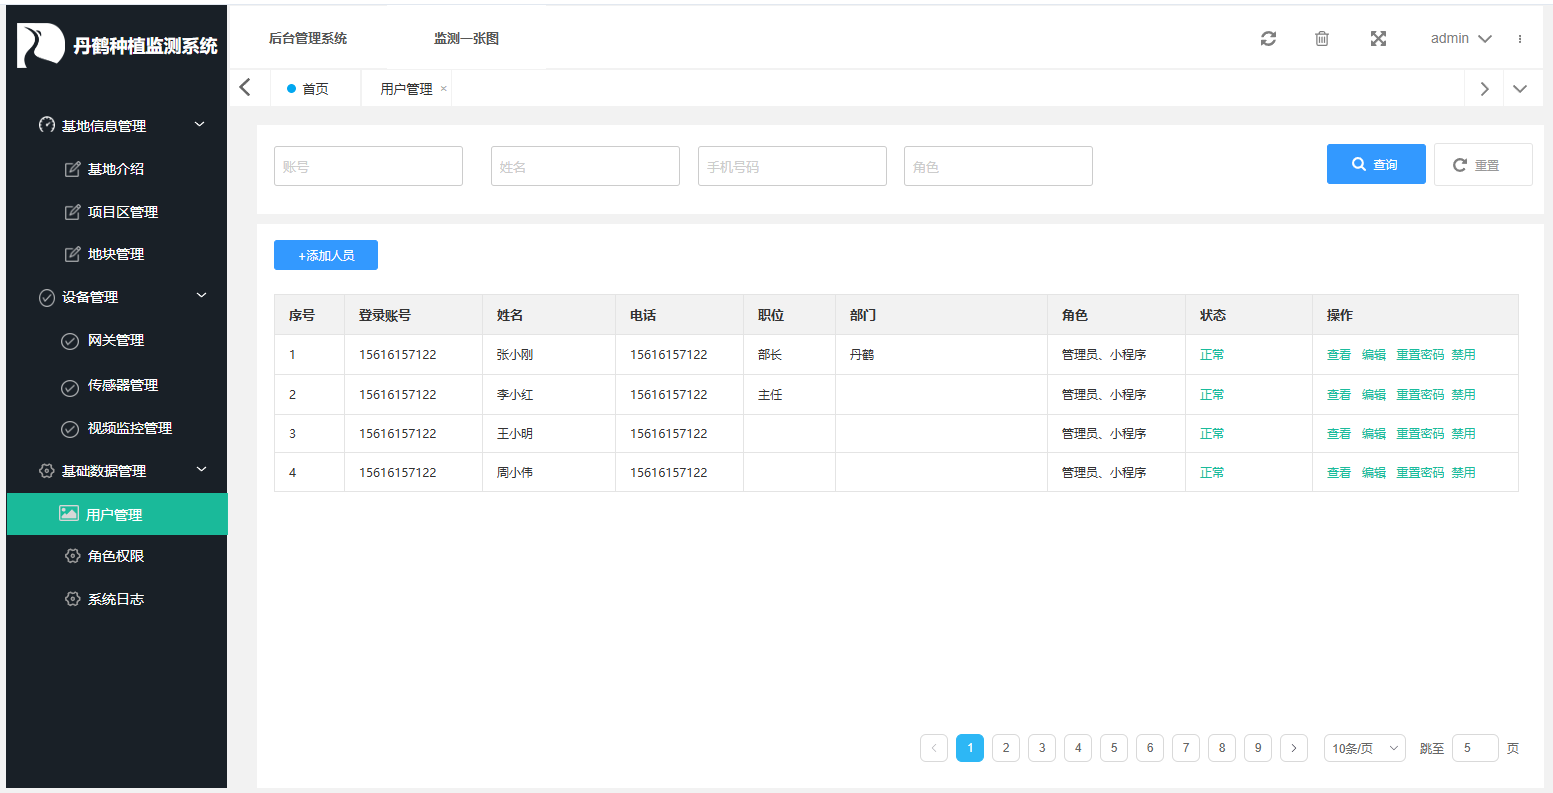Toggle fullscreen with the expand icon
The image size is (1553, 793).
1378,39
